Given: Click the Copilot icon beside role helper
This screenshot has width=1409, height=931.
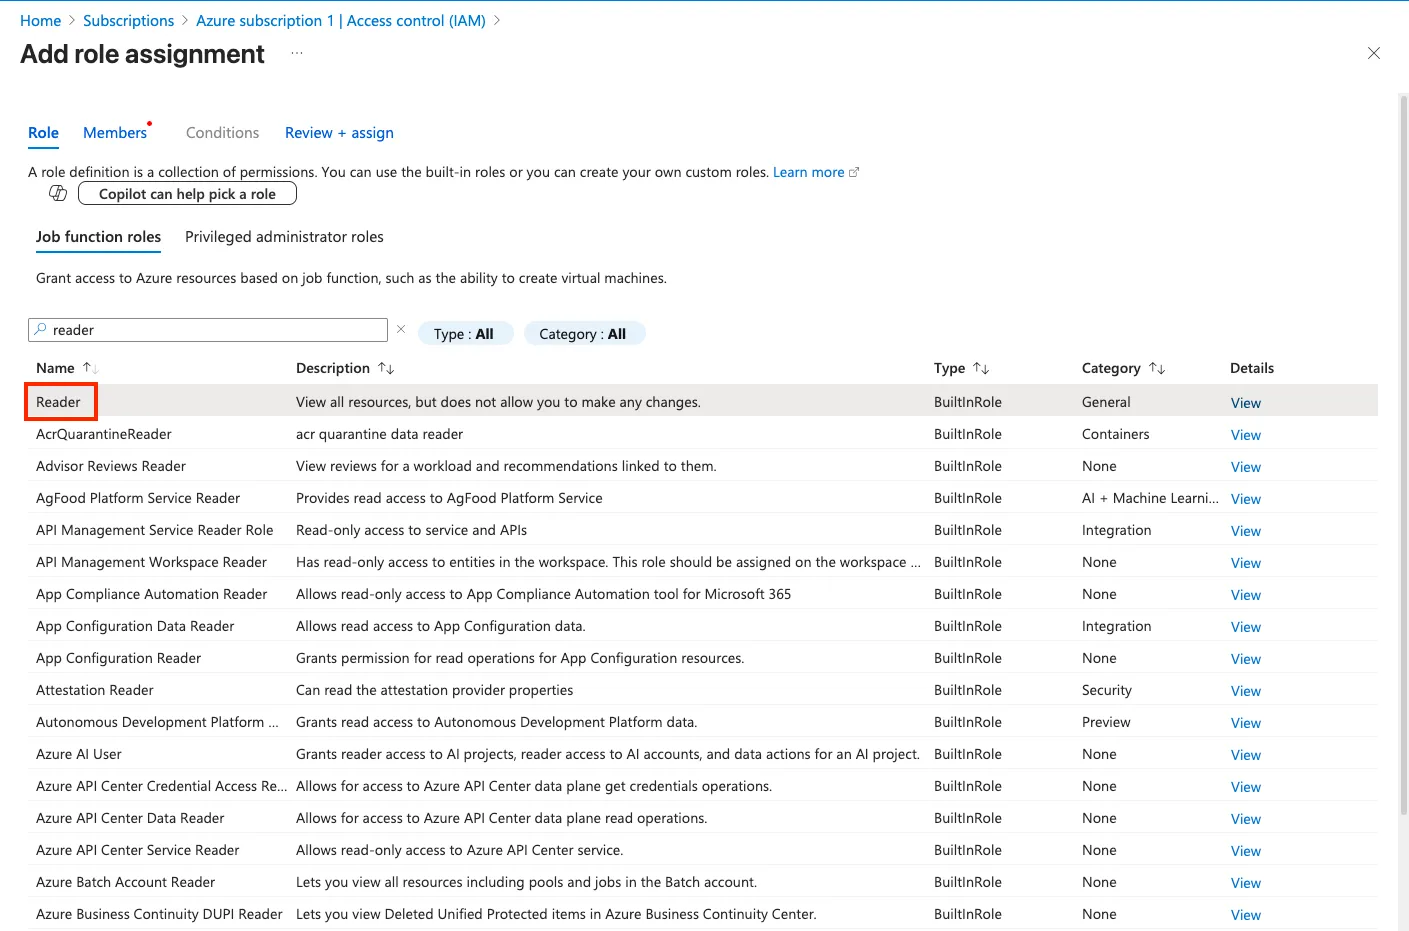Looking at the screenshot, I should coord(58,193).
